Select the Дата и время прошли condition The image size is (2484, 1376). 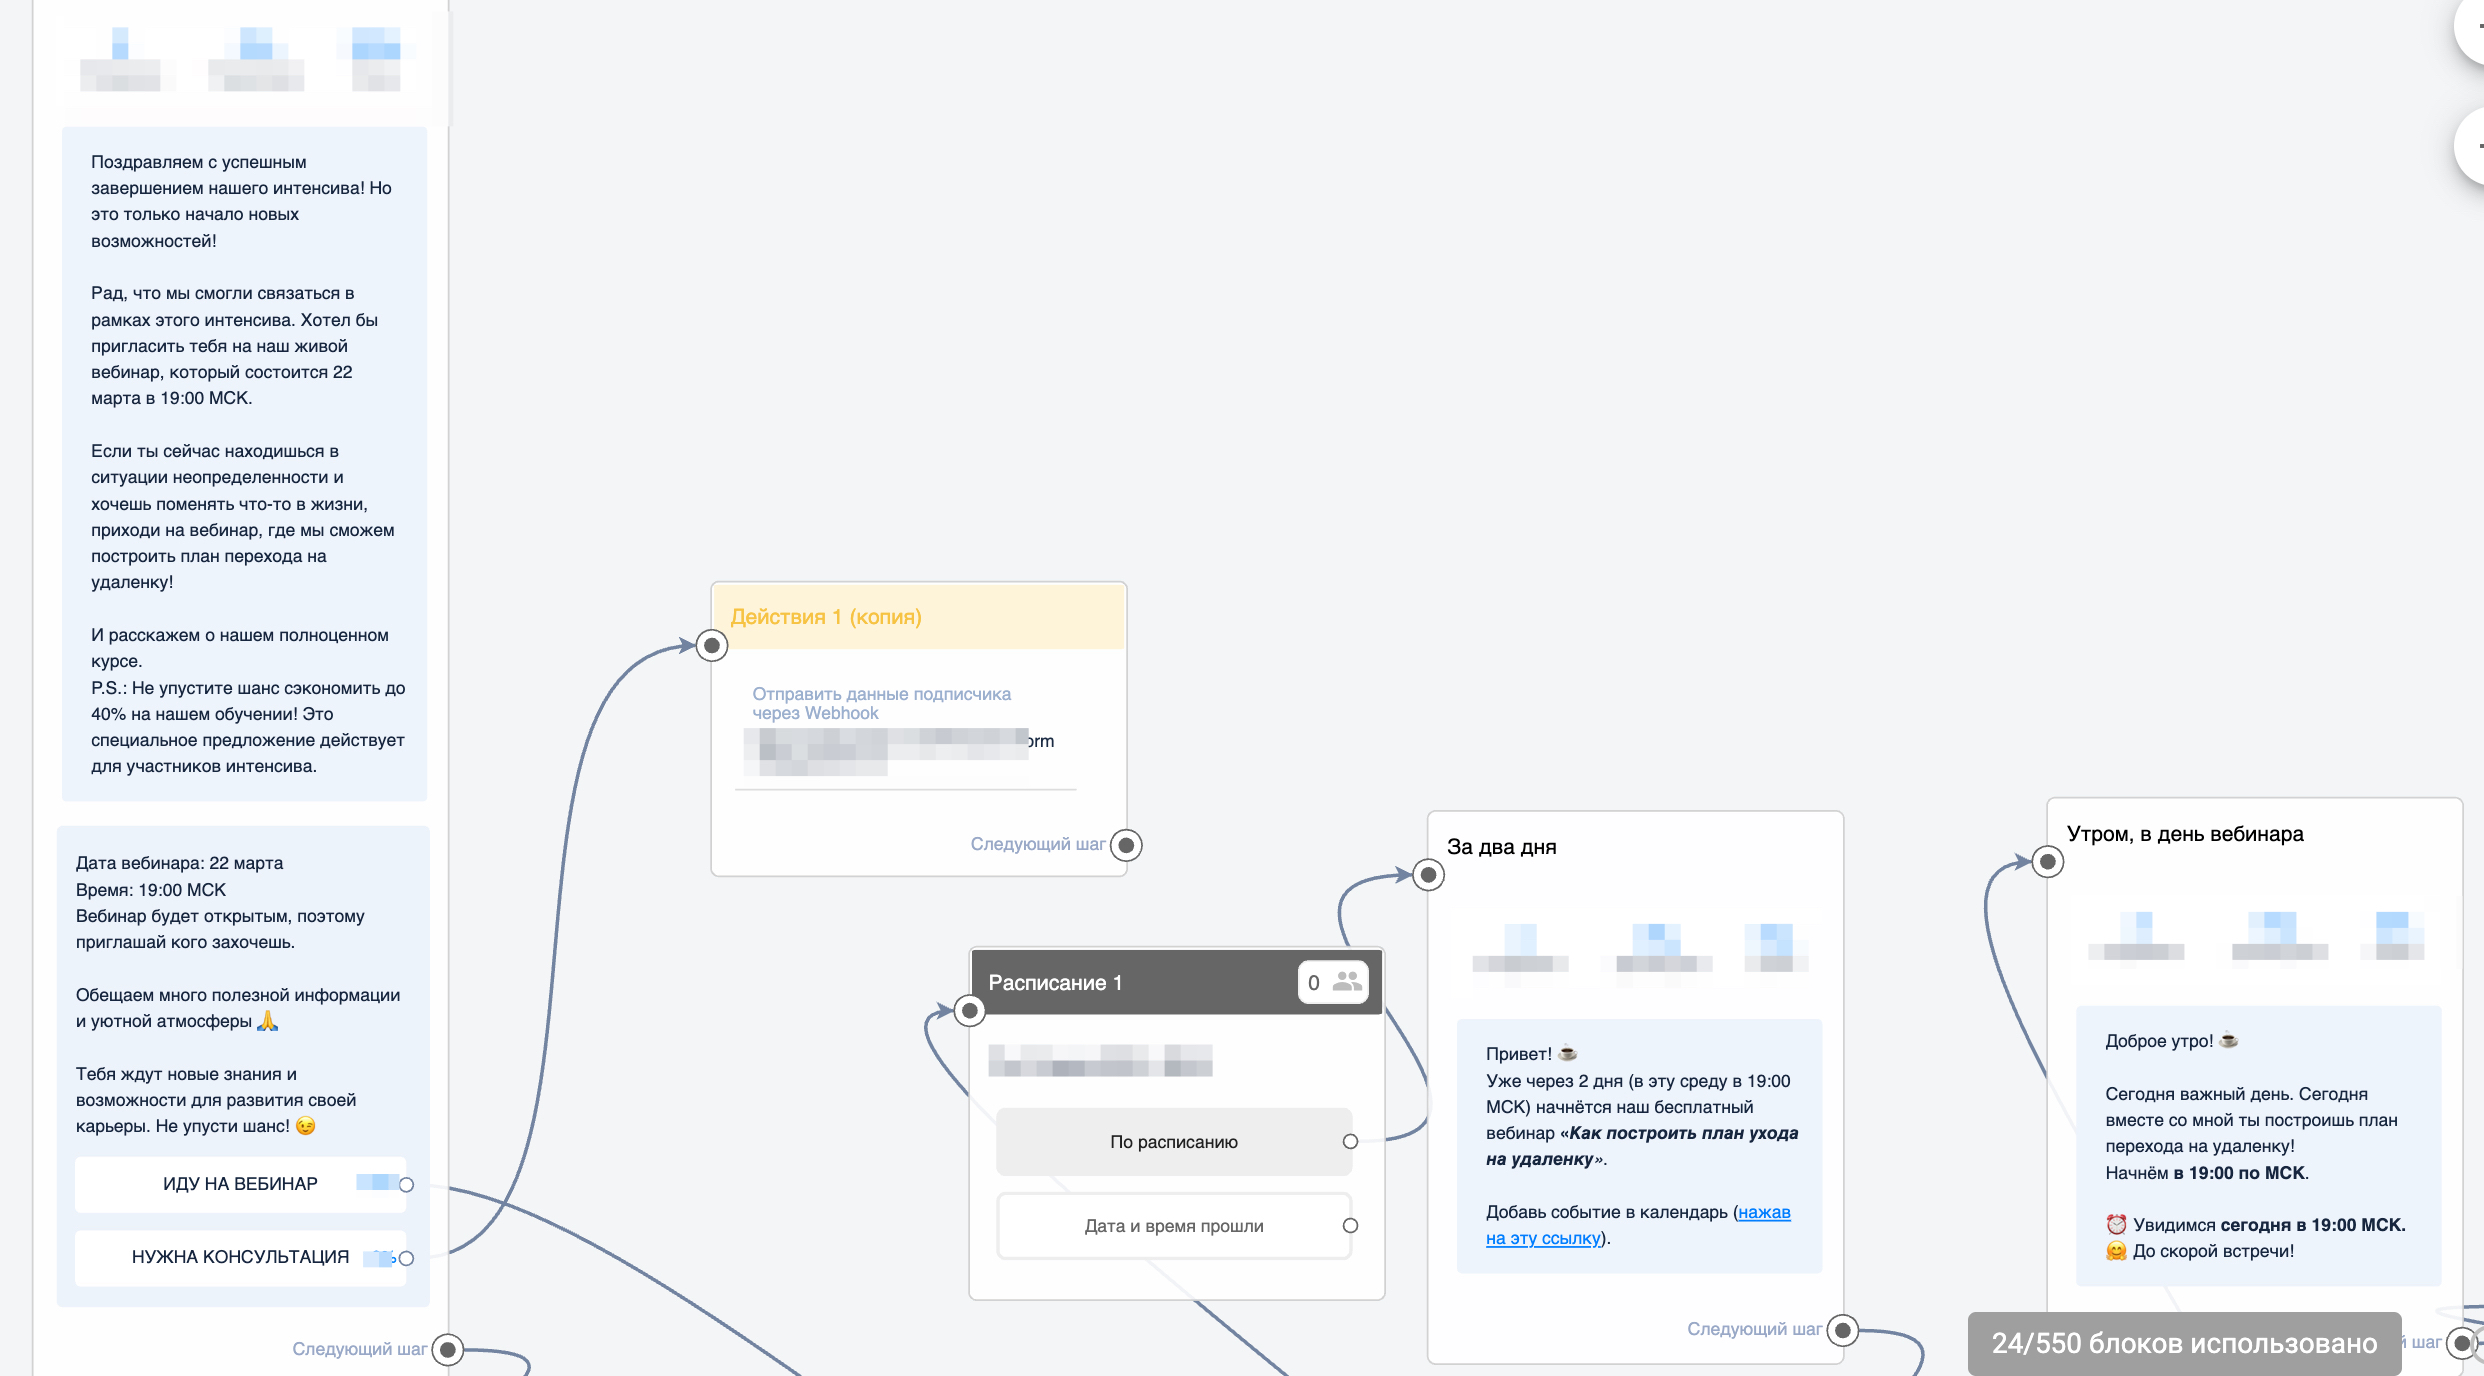click(x=1173, y=1225)
